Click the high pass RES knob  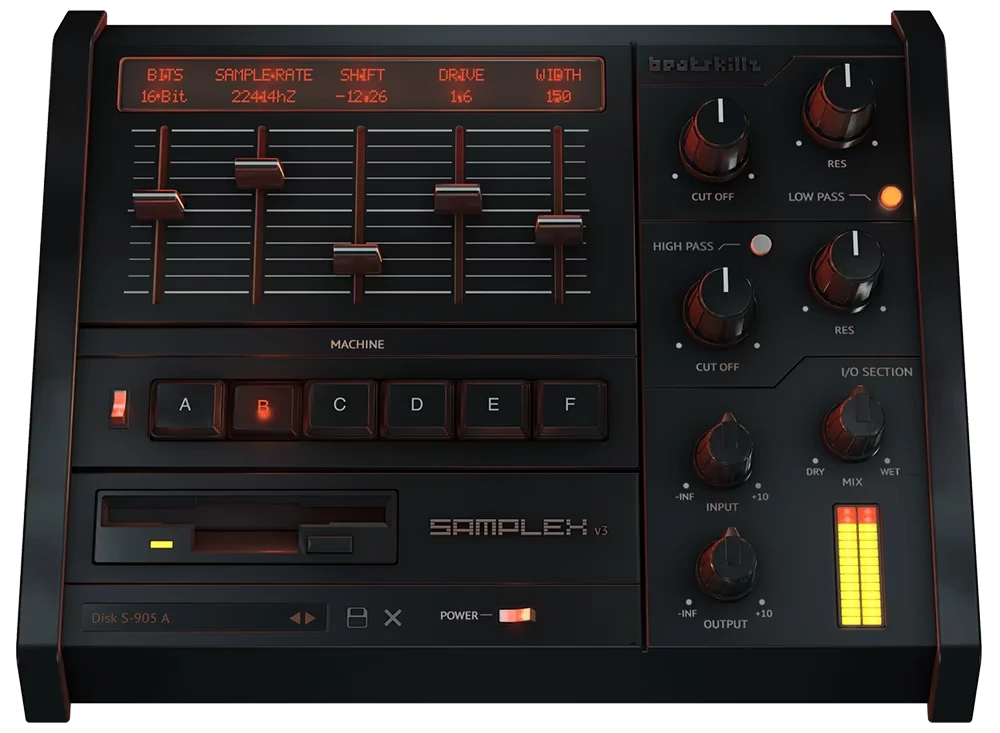tap(847, 272)
